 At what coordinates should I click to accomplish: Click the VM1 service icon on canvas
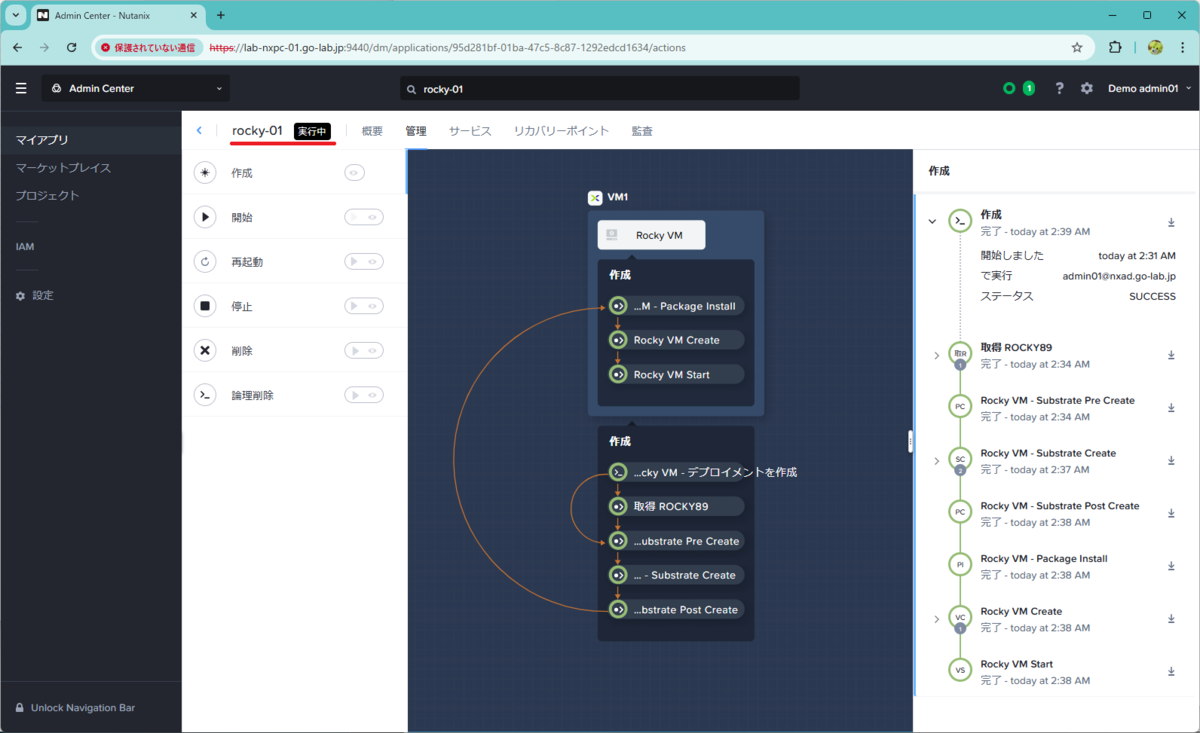pos(595,198)
